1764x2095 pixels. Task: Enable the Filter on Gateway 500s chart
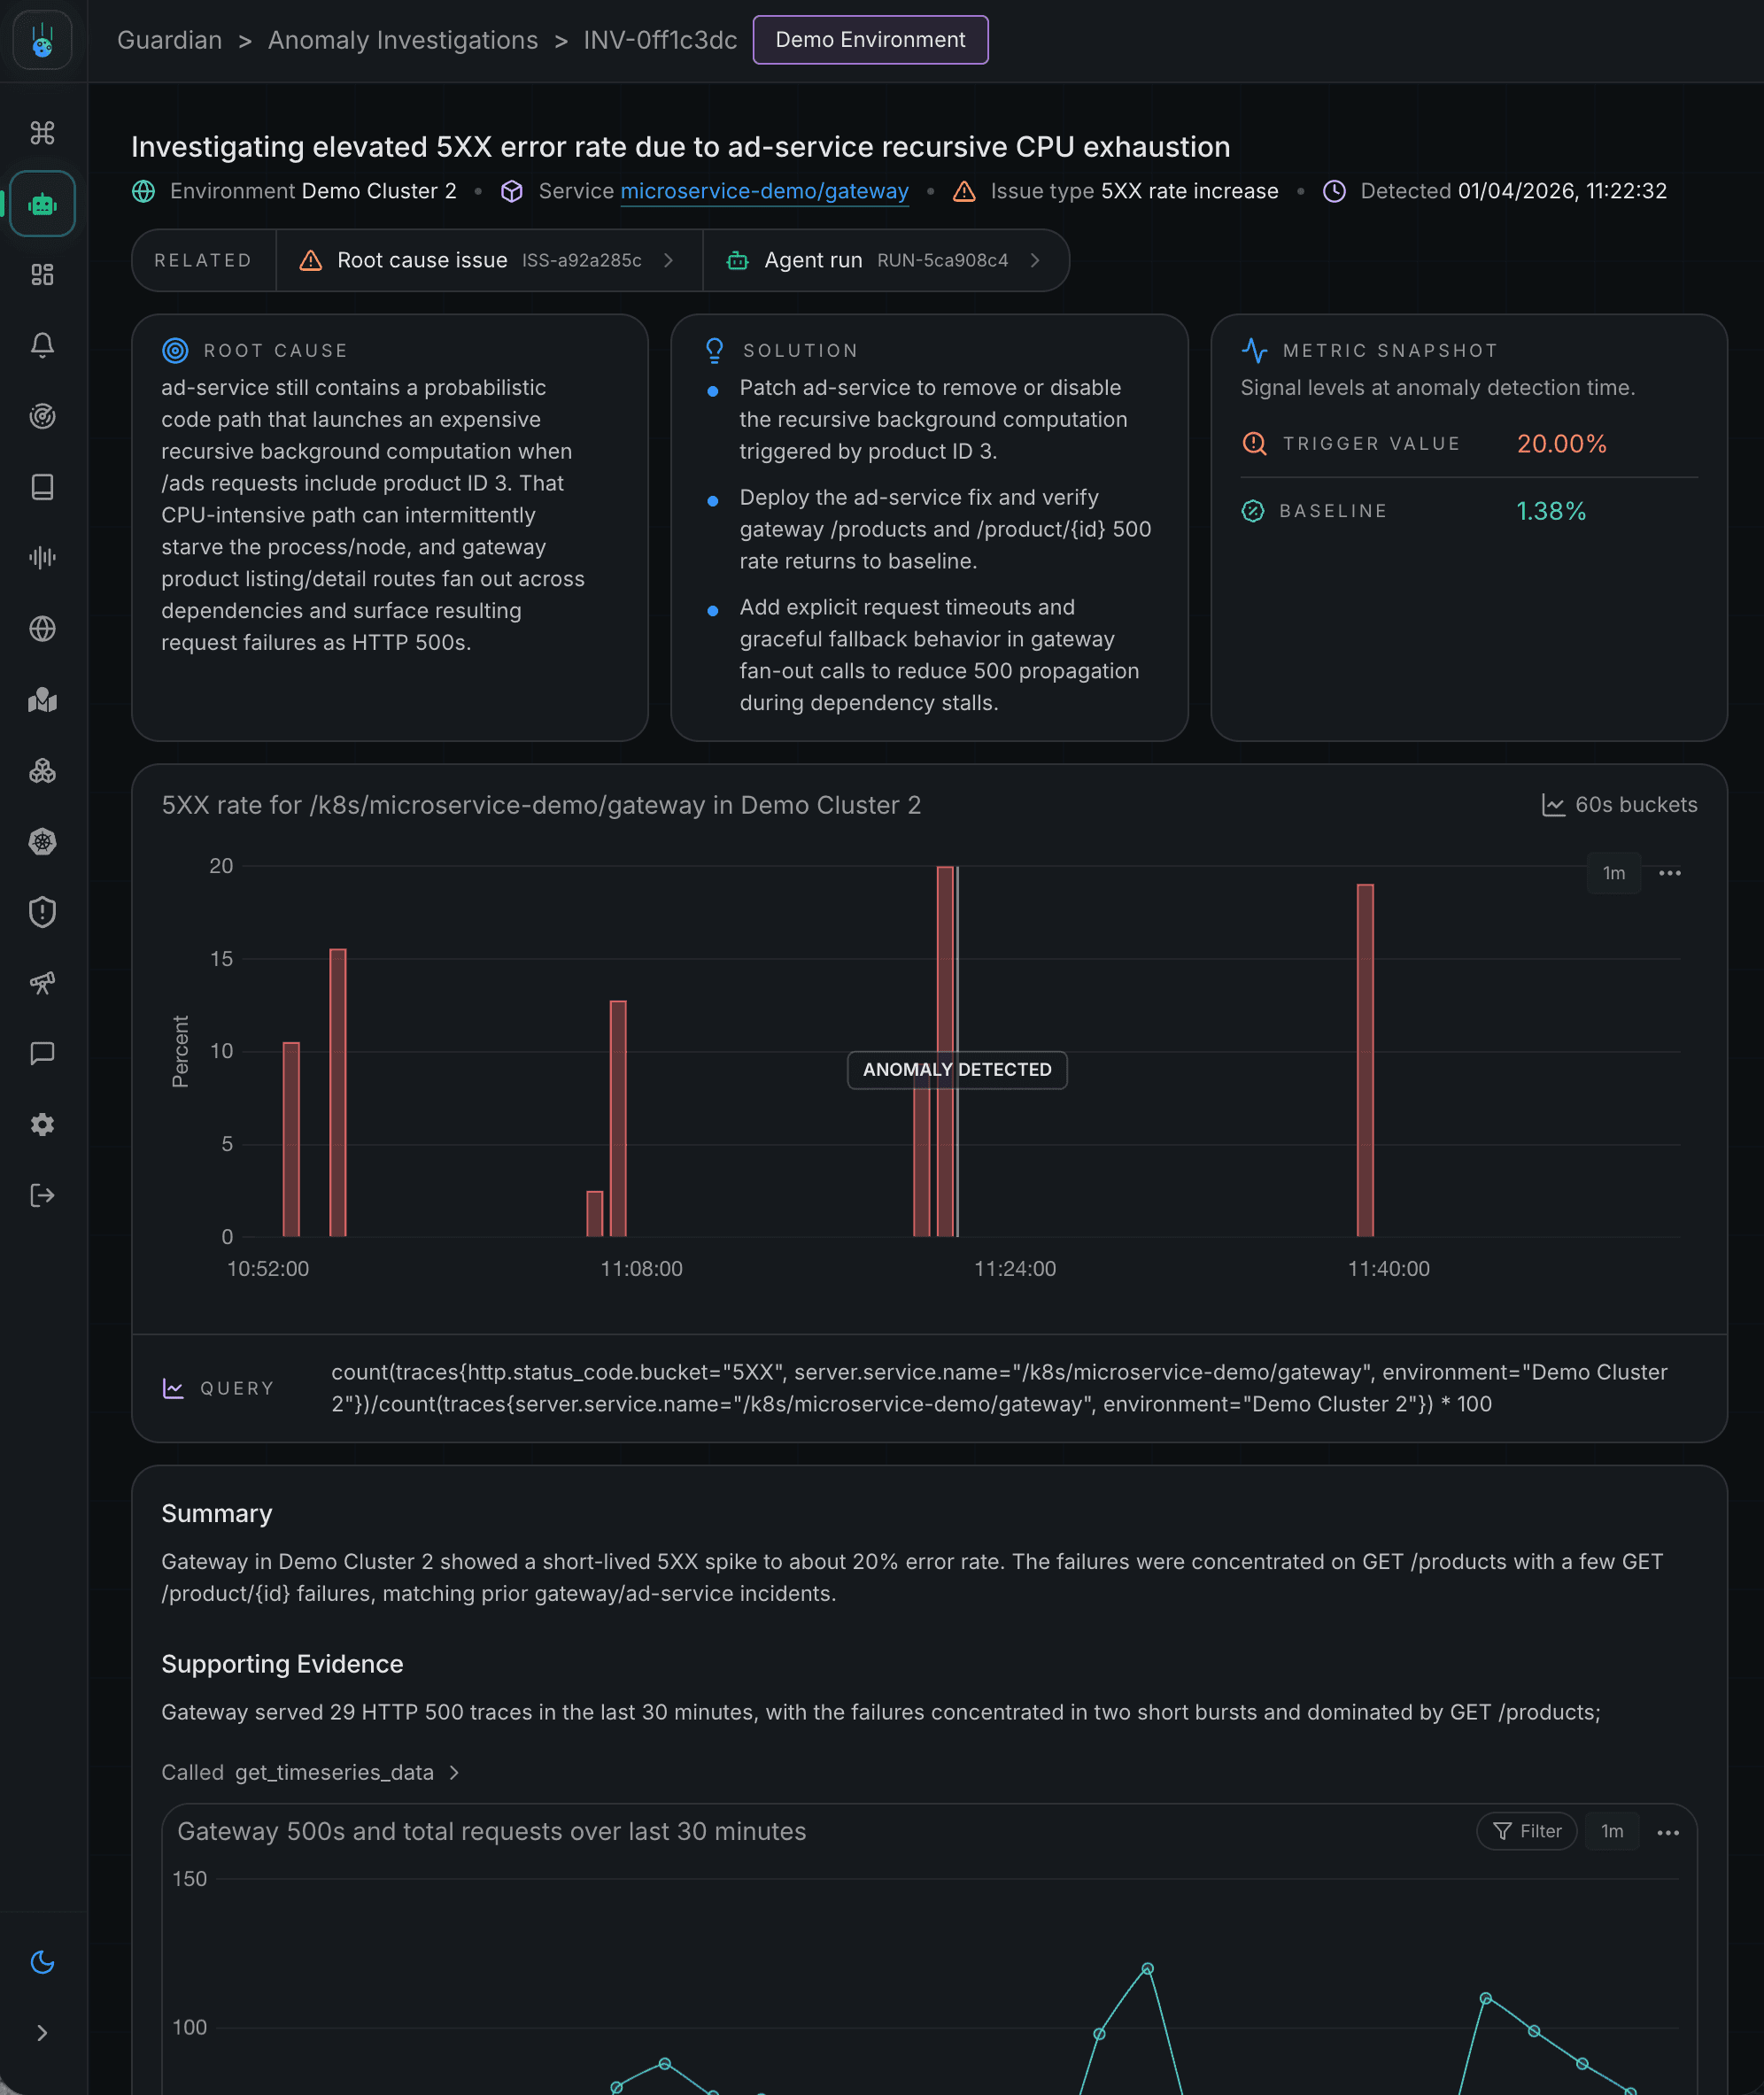[1526, 1831]
